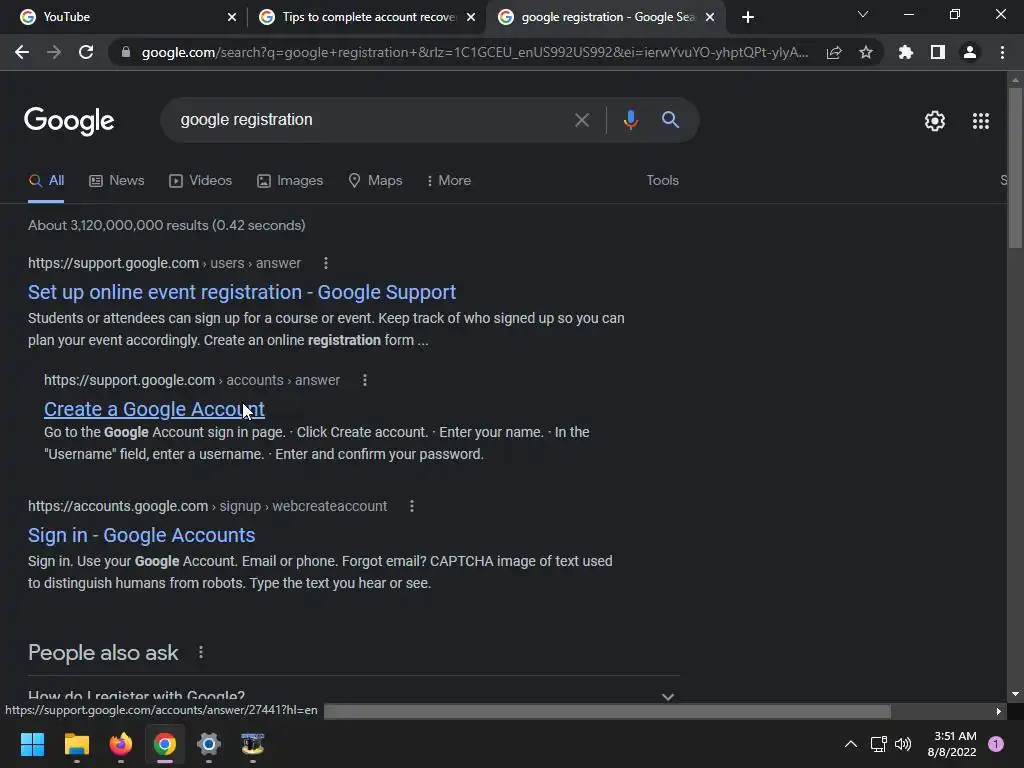Clear the search box with the X
The width and height of the screenshot is (1024, 768).
click(x=582, y=120)
